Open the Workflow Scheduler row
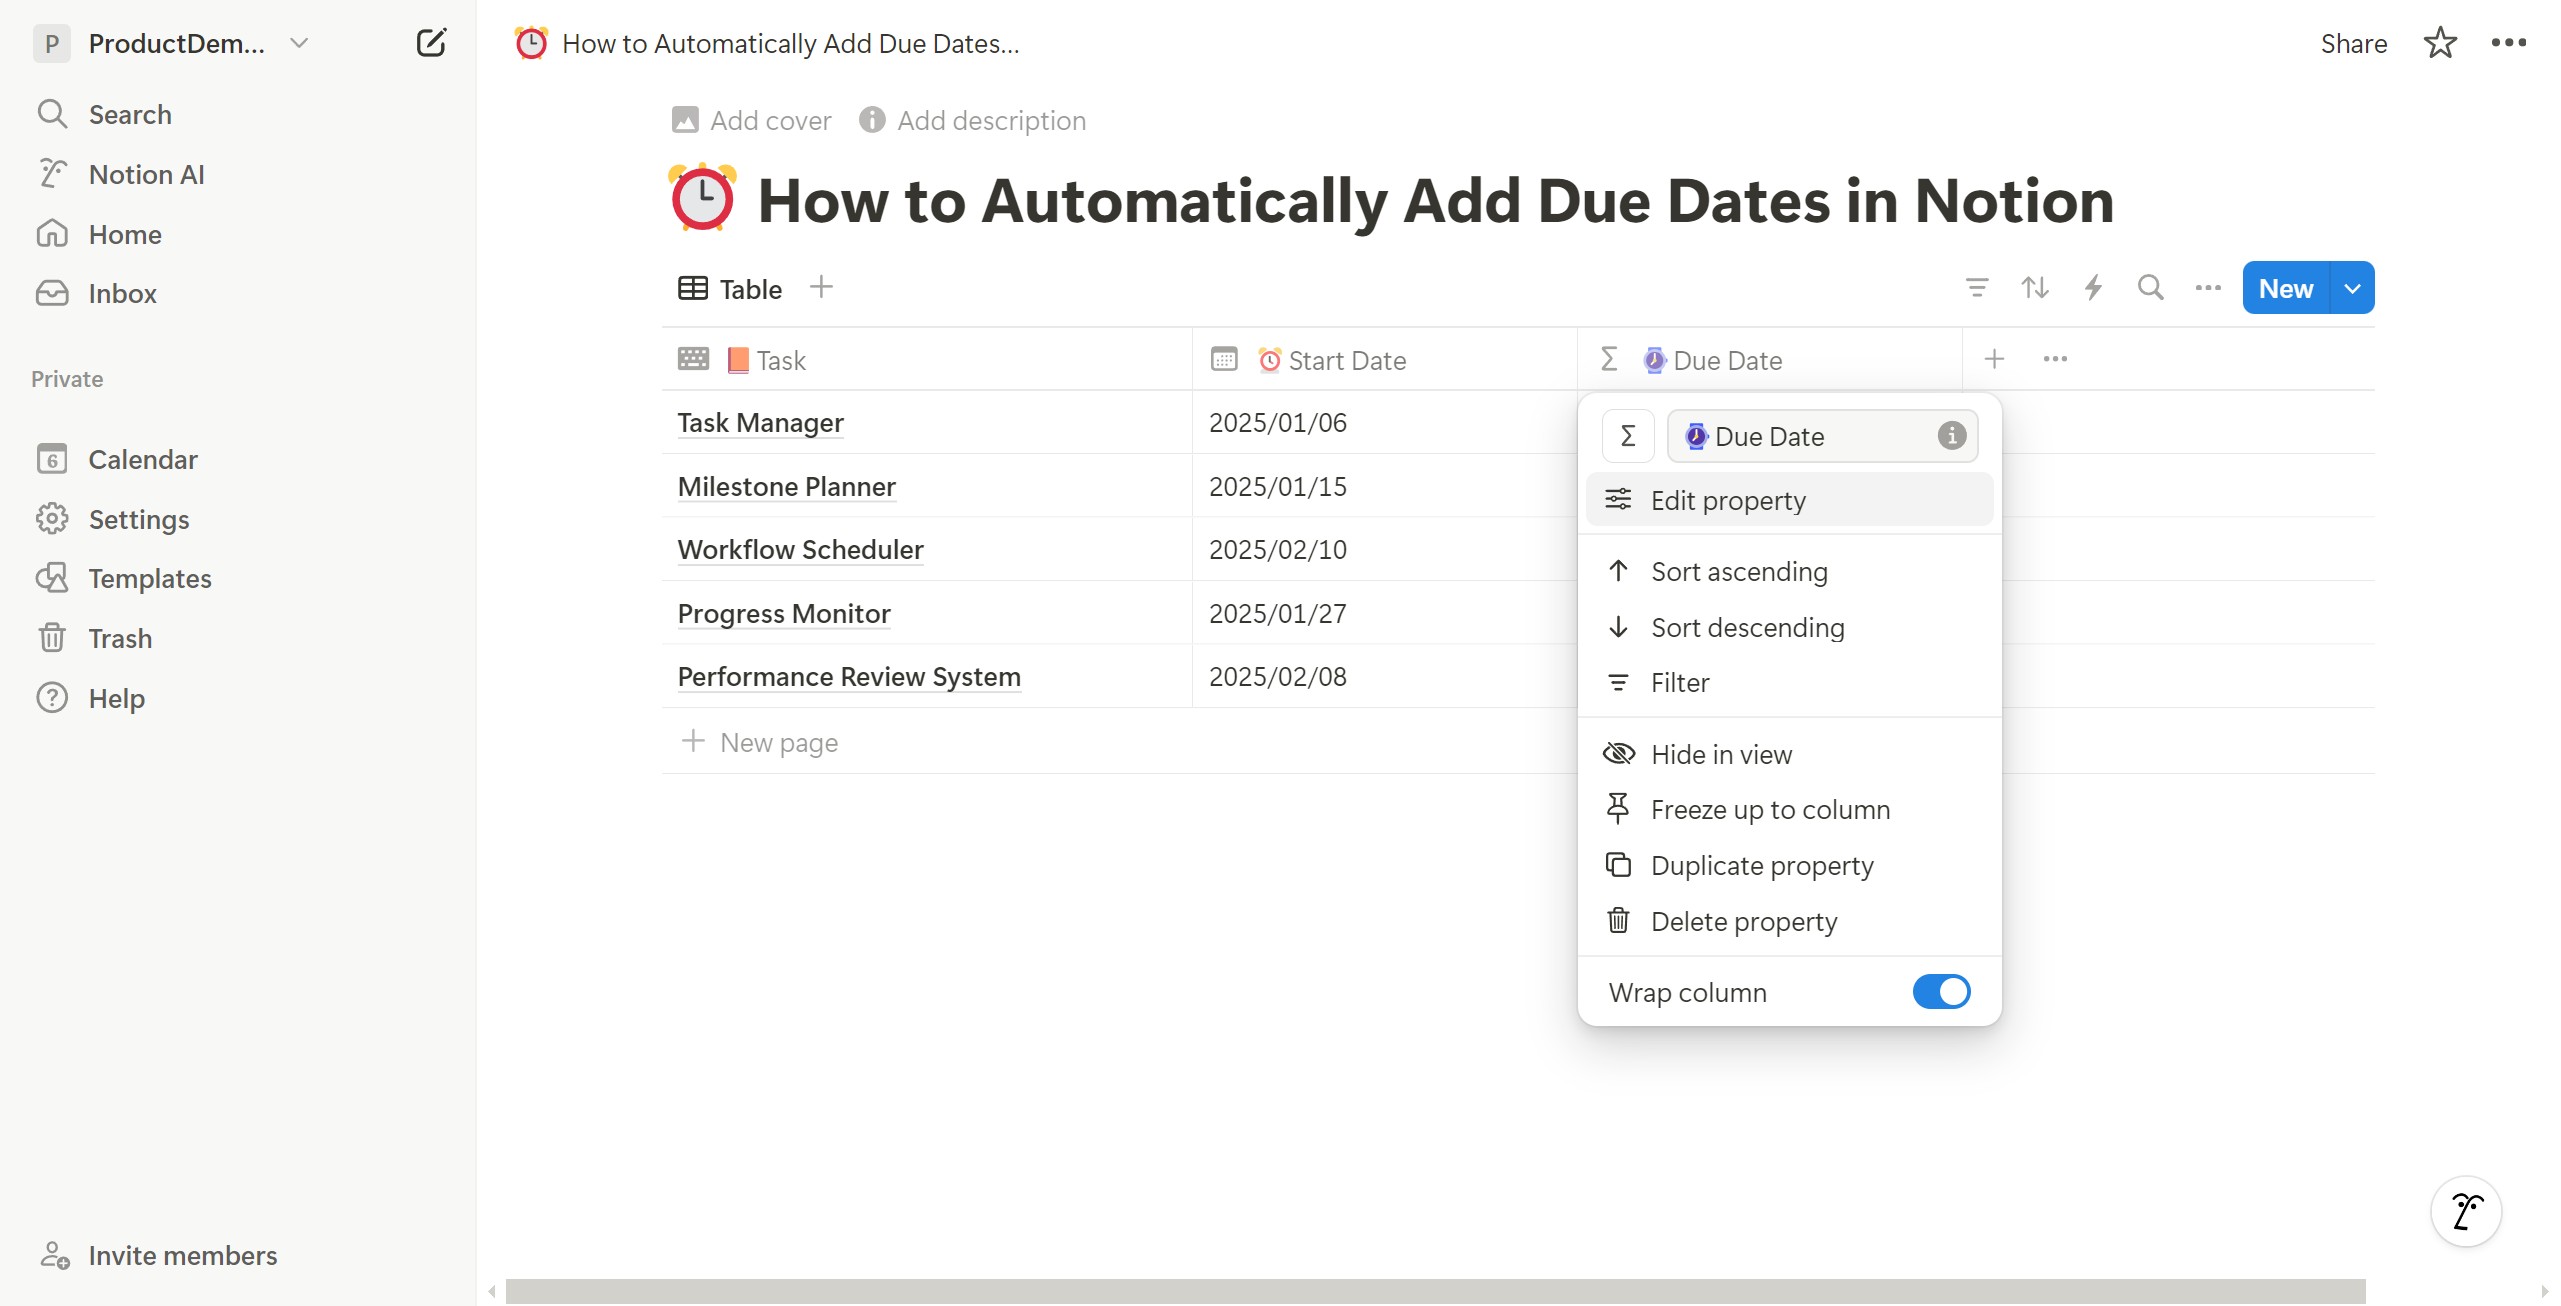2561x1306 pixels. [x=800, y=550]
